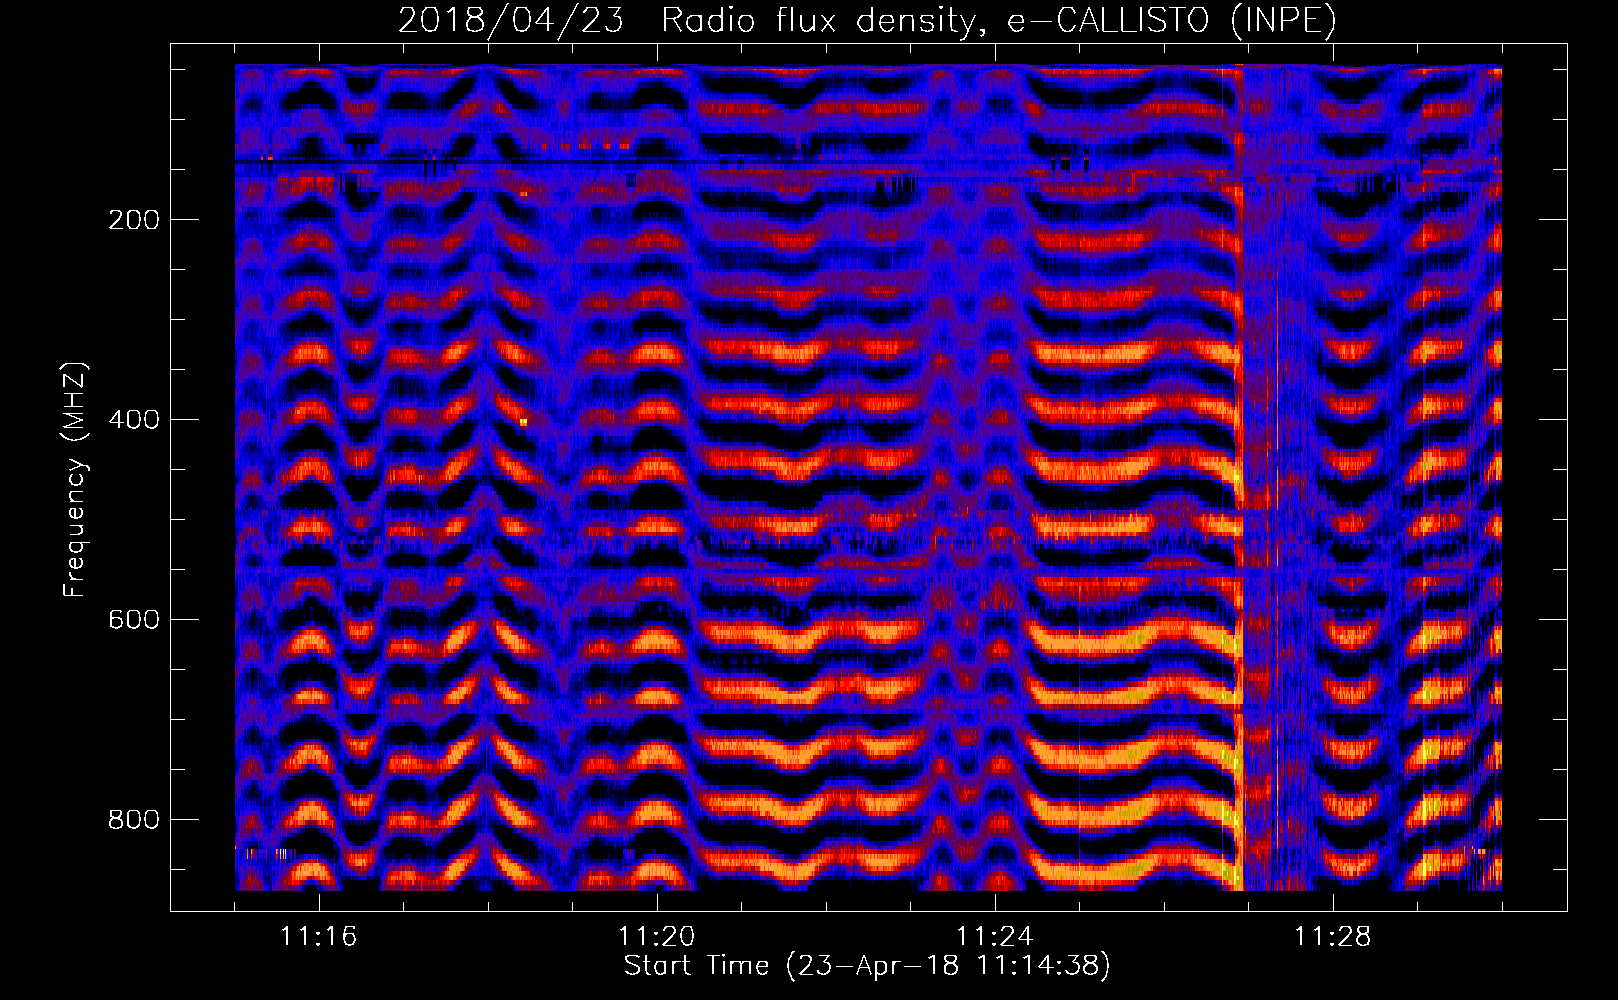The width and height of the screenshot is (1618, 1000).
Task: Click the 11:28 time tick label
Action: pos(1333,937)
